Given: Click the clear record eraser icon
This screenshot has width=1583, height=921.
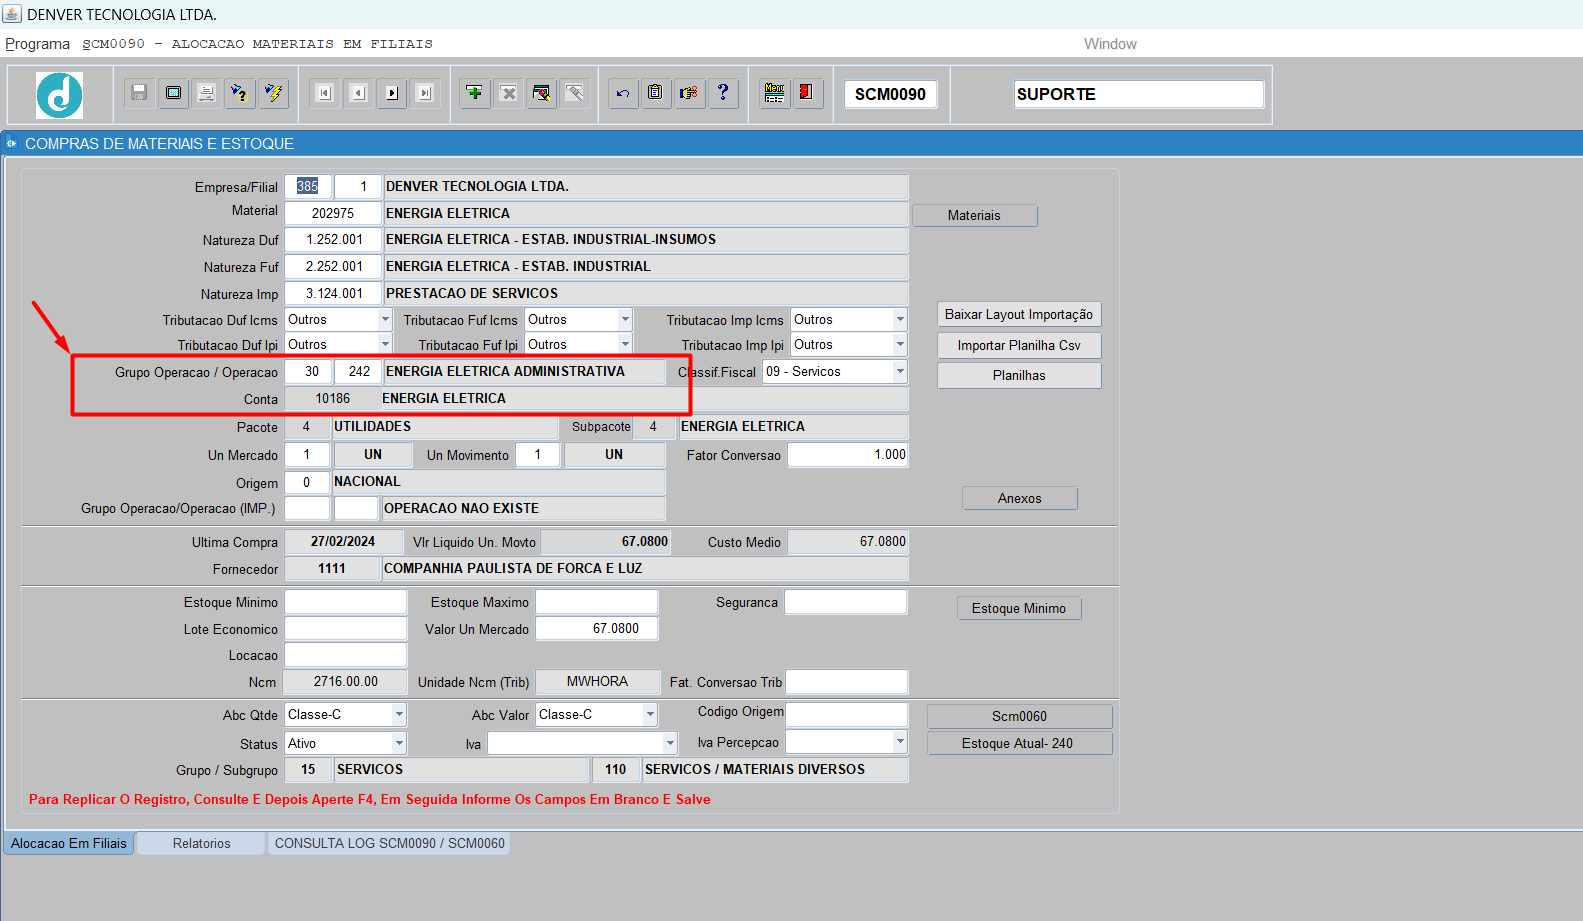Looking at the screenshot, I should coord(575,93).
